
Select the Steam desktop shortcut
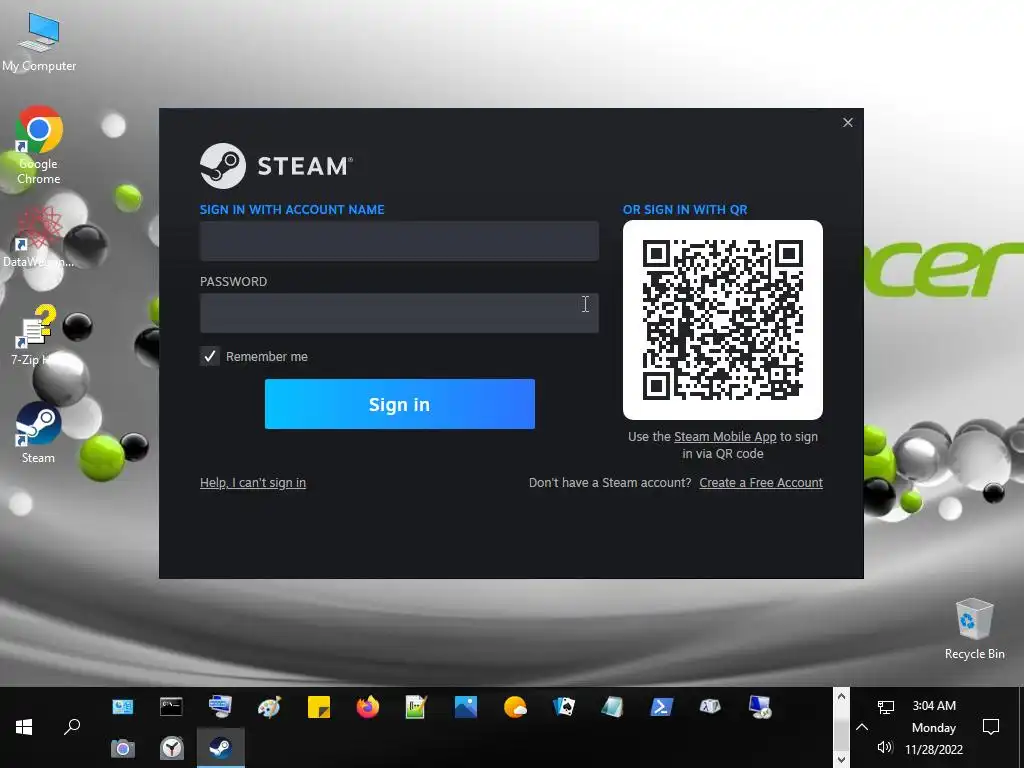pyautogui.click(x=39, y=432)
